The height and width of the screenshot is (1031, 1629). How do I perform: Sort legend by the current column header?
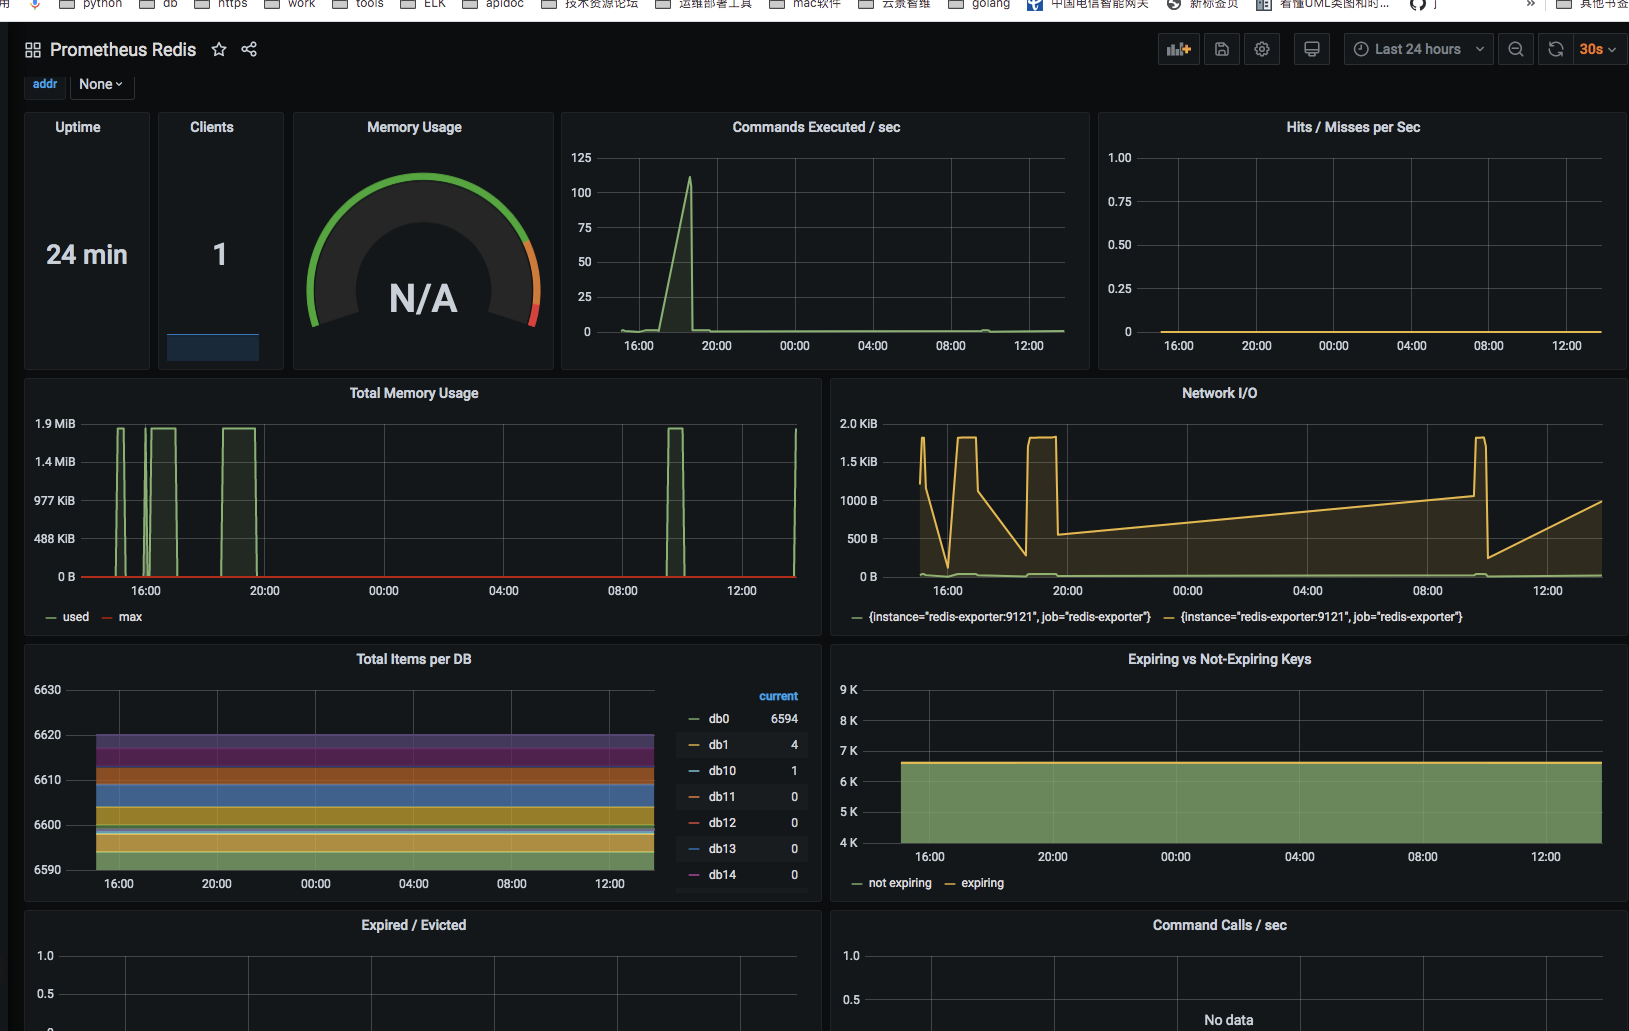(778, 696)
